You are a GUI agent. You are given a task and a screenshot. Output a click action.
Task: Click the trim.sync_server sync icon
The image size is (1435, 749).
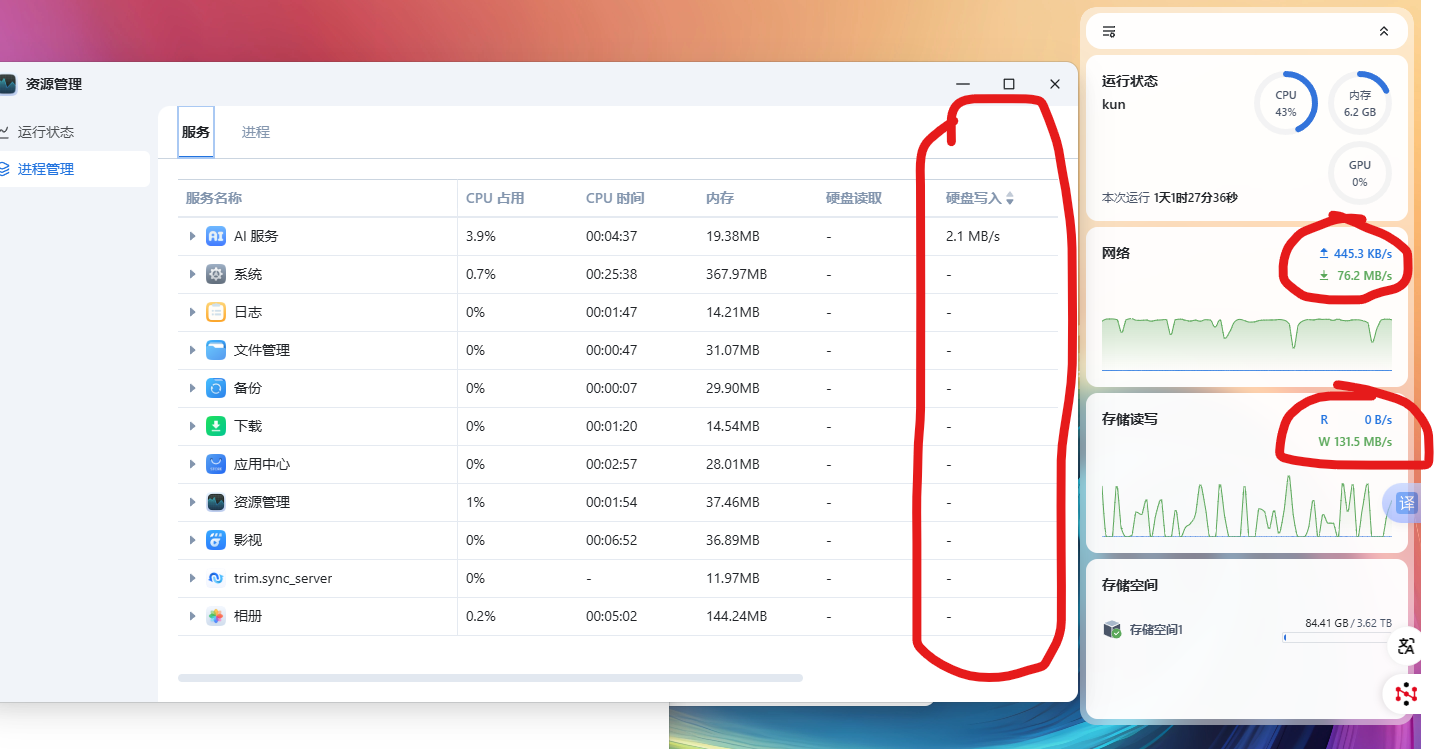tap(216, 578)
